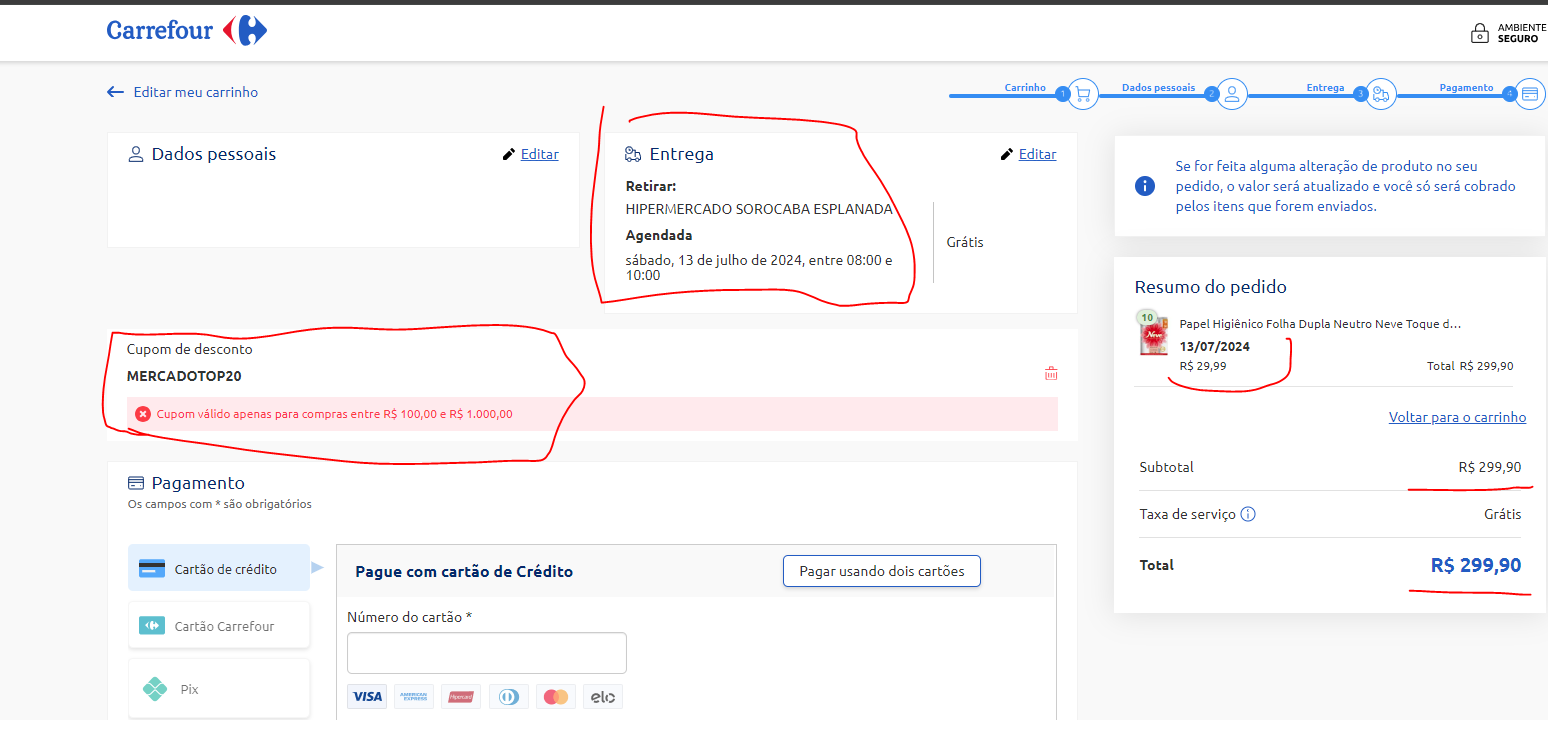
Task: Select the Entrega step truck icon
Action: point(1381,94)
